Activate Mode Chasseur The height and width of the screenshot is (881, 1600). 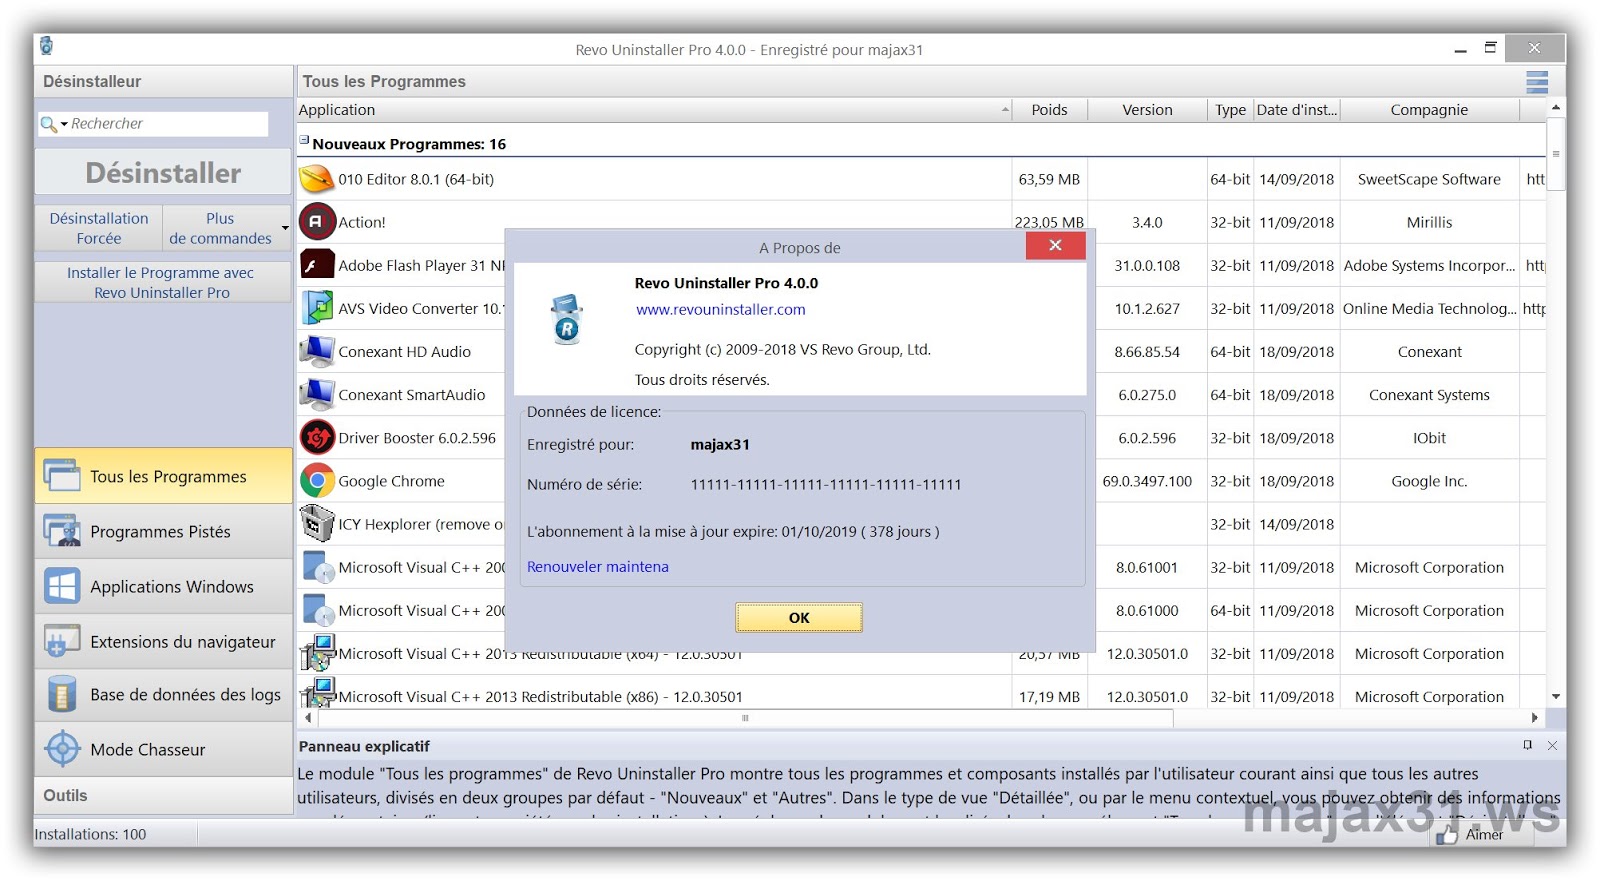pos(164,749)
